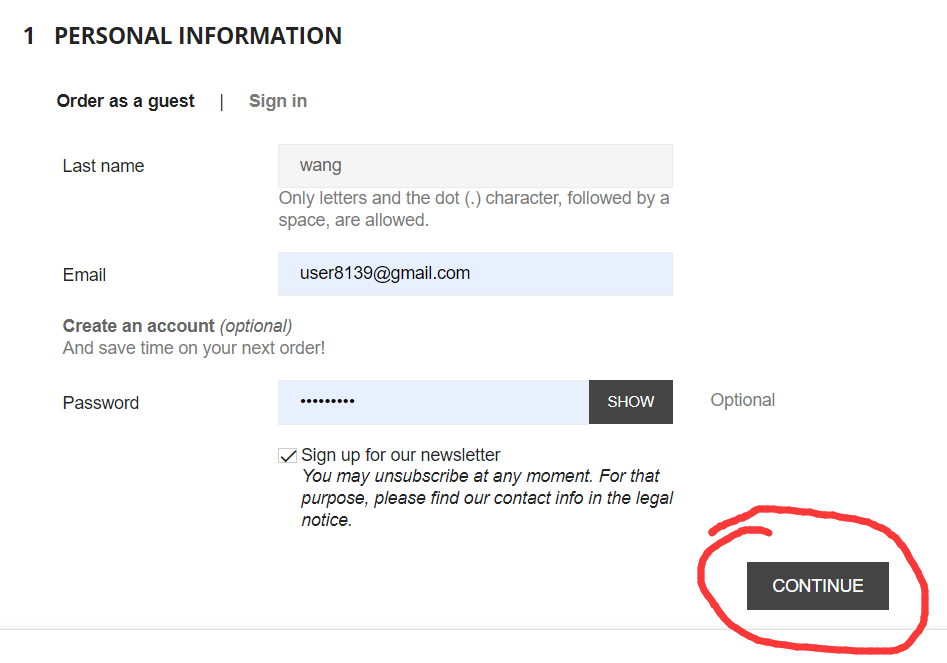
Task: Click step number 1 beside the heading
Action: 29,36
